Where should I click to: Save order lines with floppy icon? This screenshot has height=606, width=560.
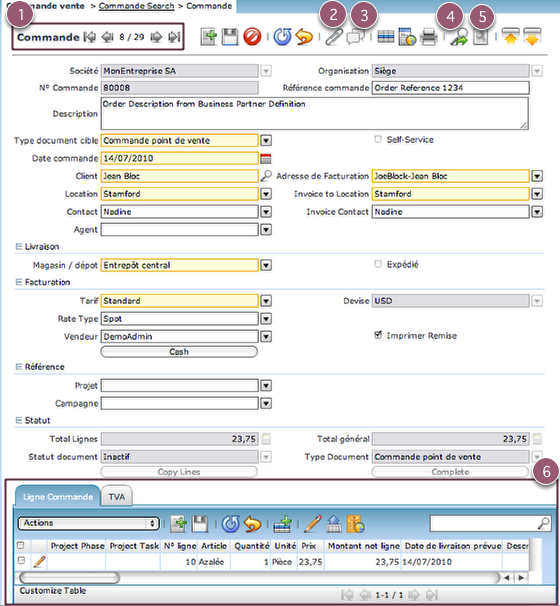pos(200,524)
